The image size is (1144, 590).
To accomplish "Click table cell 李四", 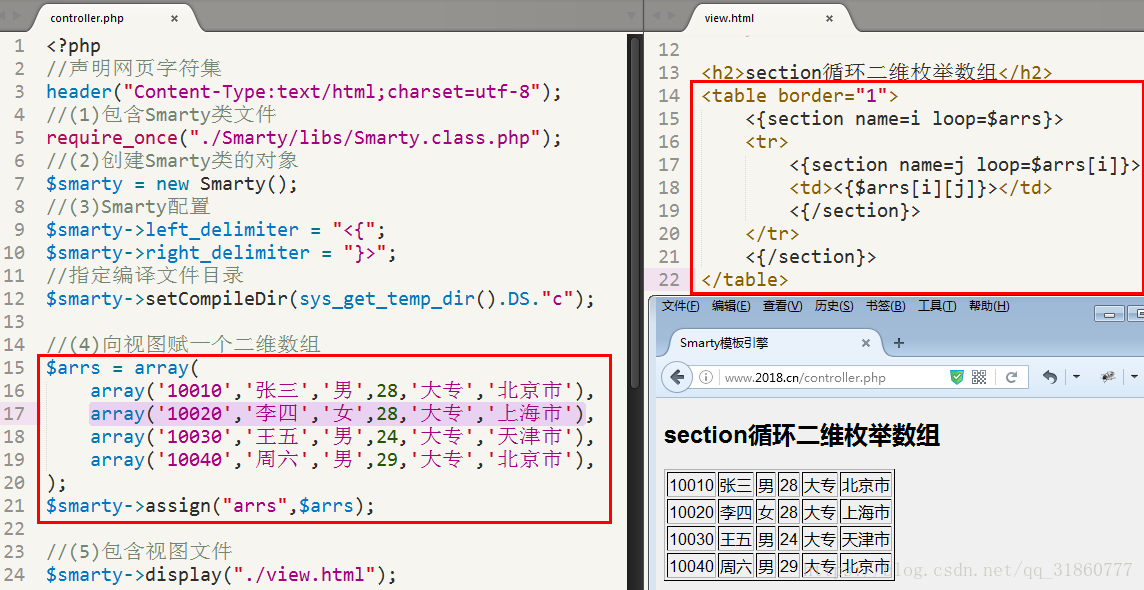I will click(x=735, y=512).
